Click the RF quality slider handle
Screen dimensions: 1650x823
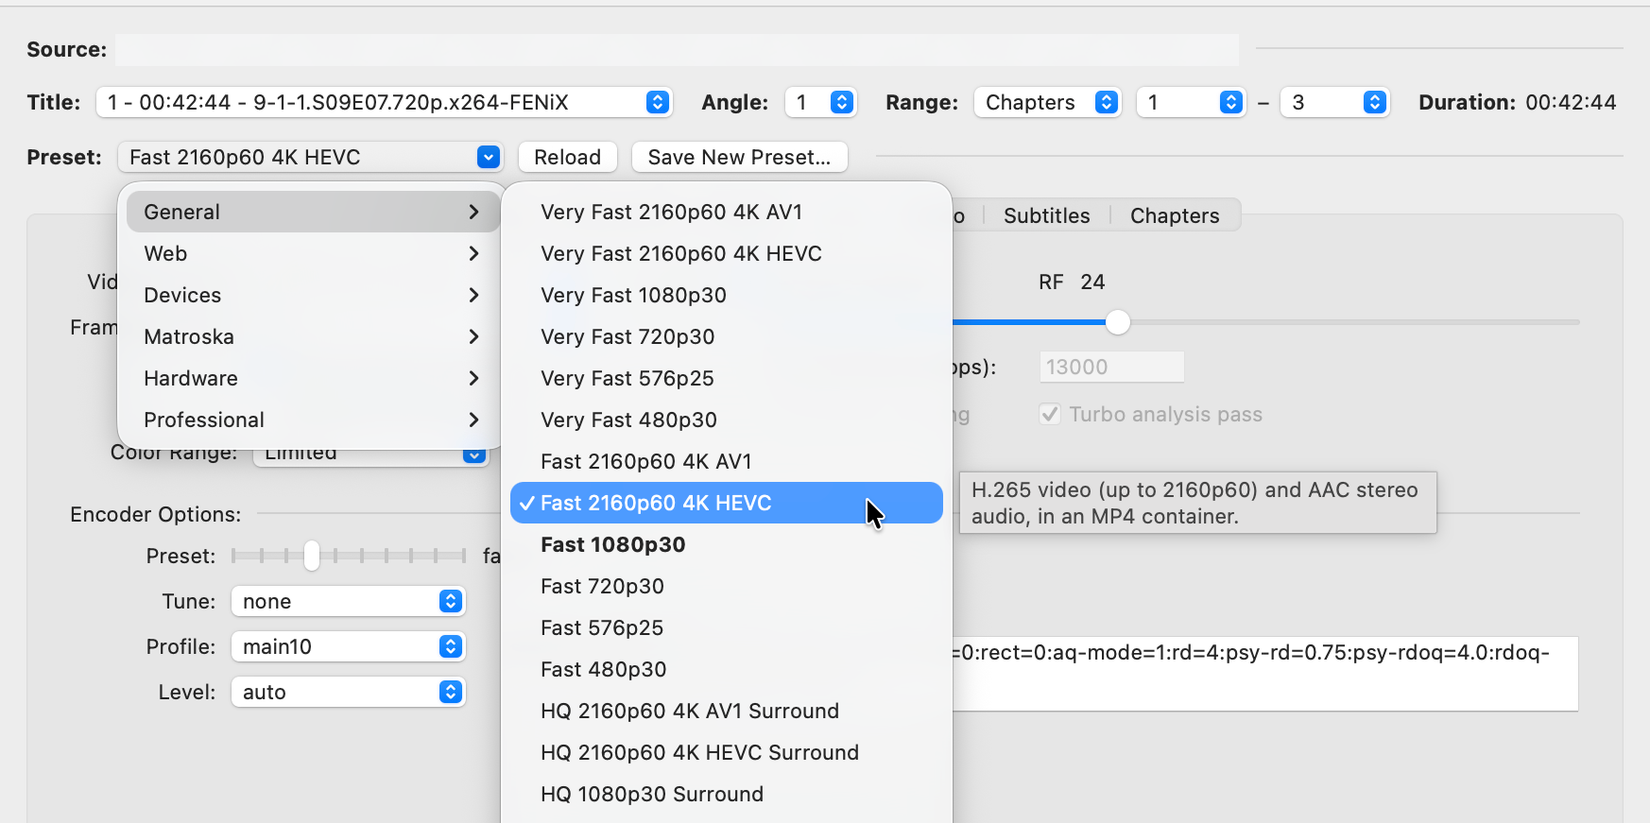click(x=1117, y=322)
